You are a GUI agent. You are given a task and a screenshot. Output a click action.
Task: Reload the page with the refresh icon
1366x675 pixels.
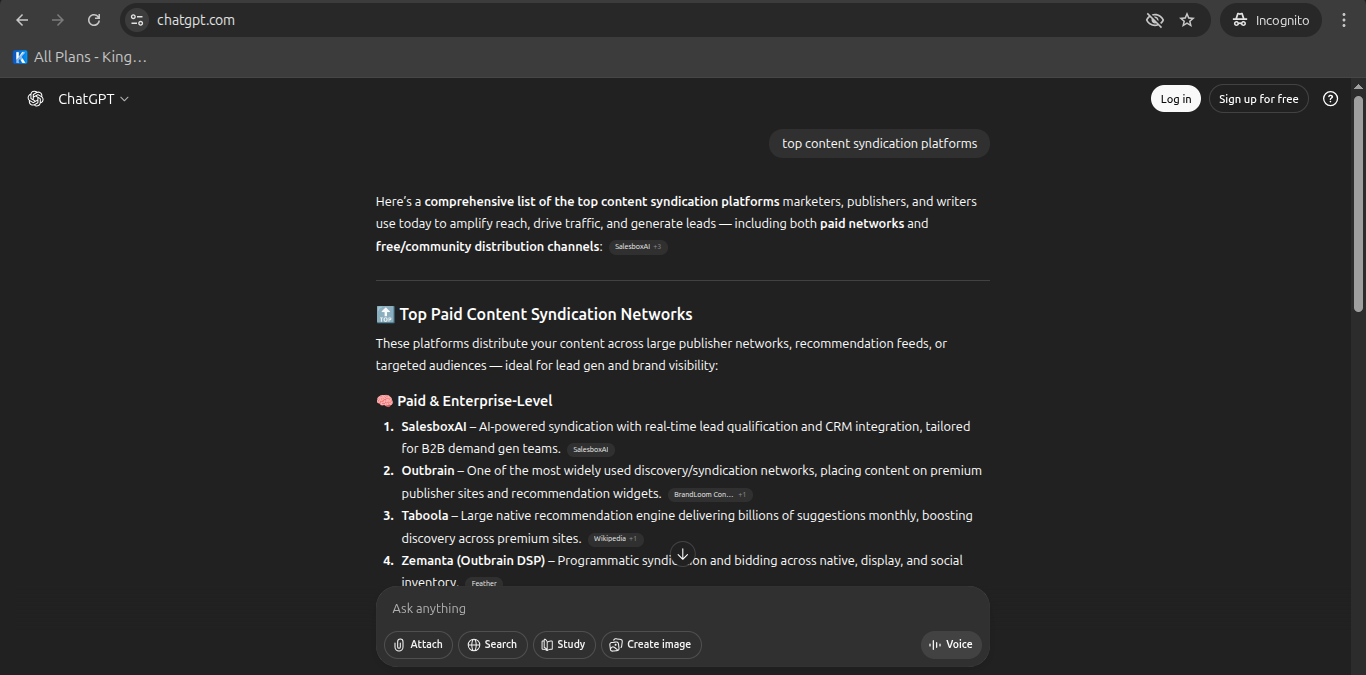94,19
